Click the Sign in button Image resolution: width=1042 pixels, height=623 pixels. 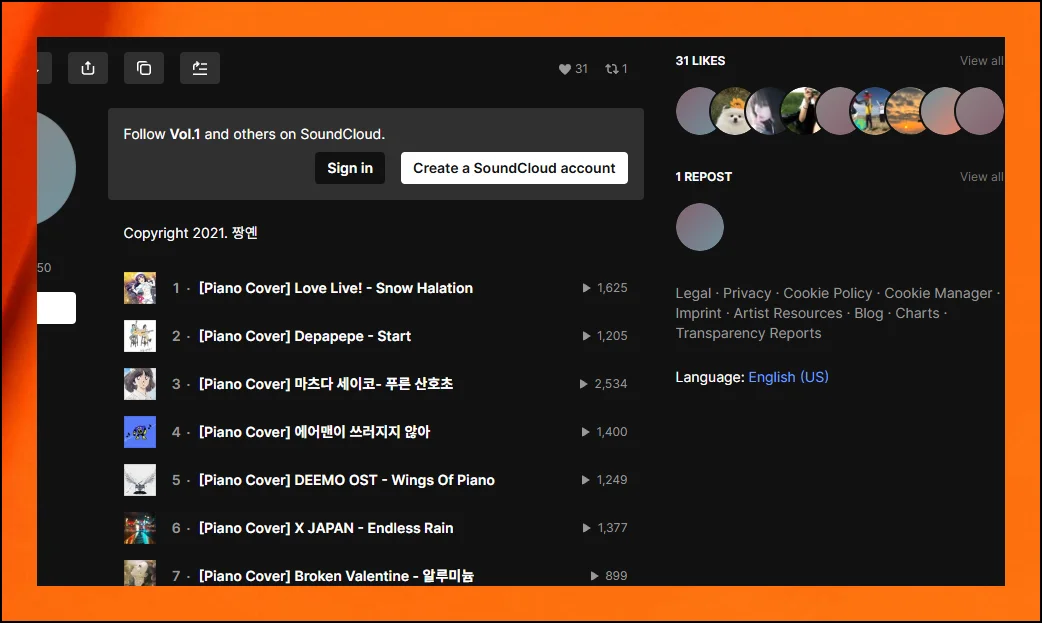coord(350,168)
